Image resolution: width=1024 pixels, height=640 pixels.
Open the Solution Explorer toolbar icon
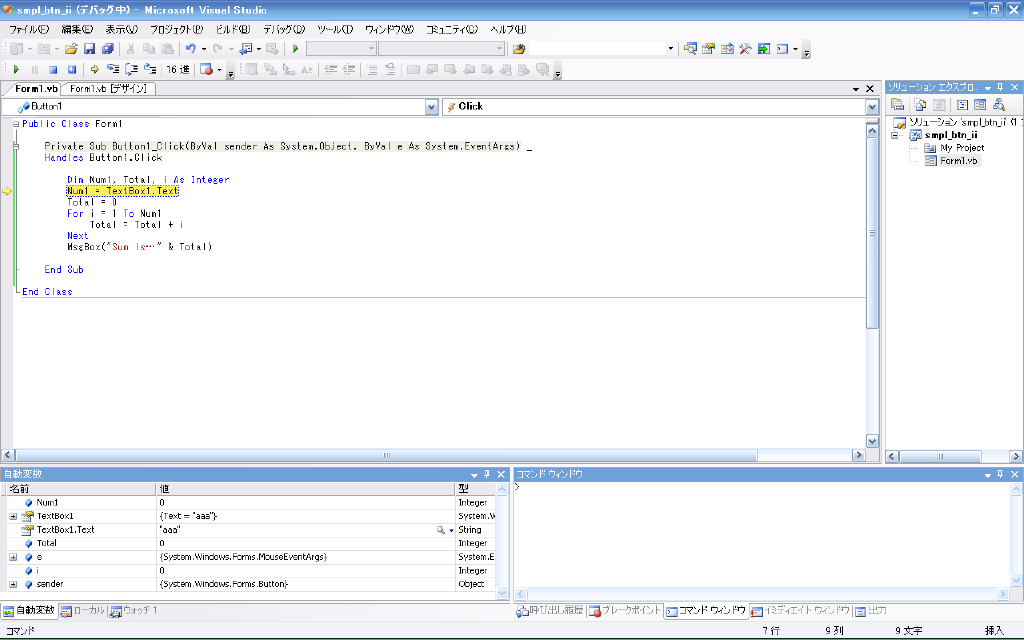(690, 49)
